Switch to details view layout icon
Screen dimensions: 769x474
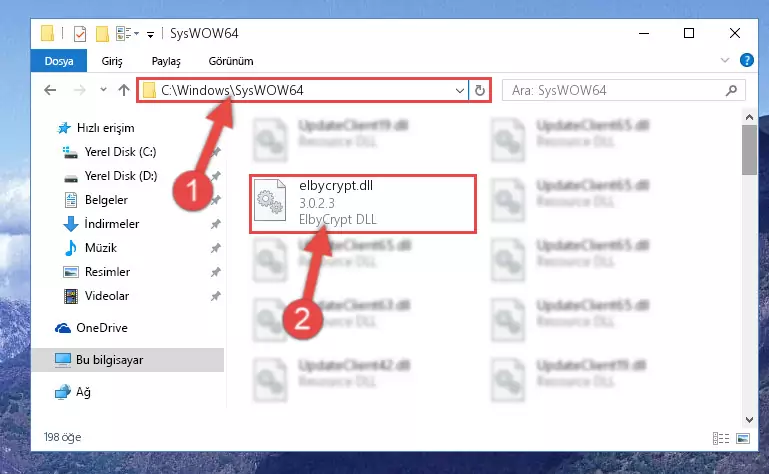(x=720, y=438)
